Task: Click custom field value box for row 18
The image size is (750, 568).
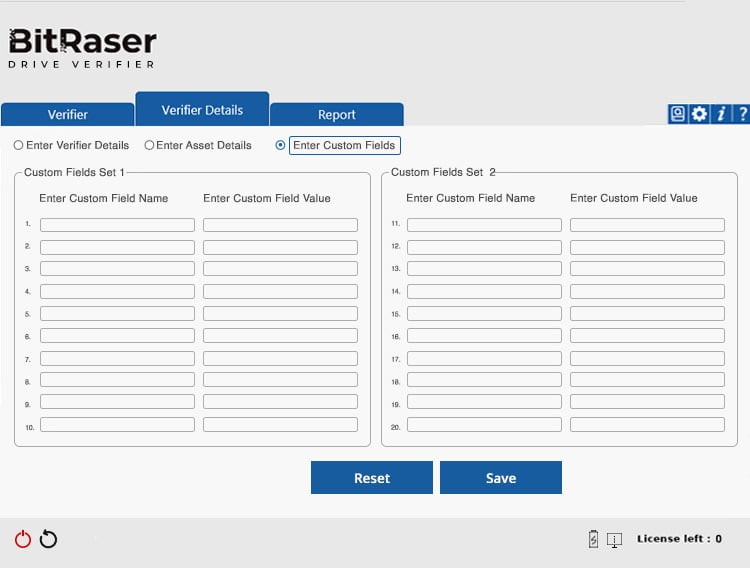Action: (647, 379)
